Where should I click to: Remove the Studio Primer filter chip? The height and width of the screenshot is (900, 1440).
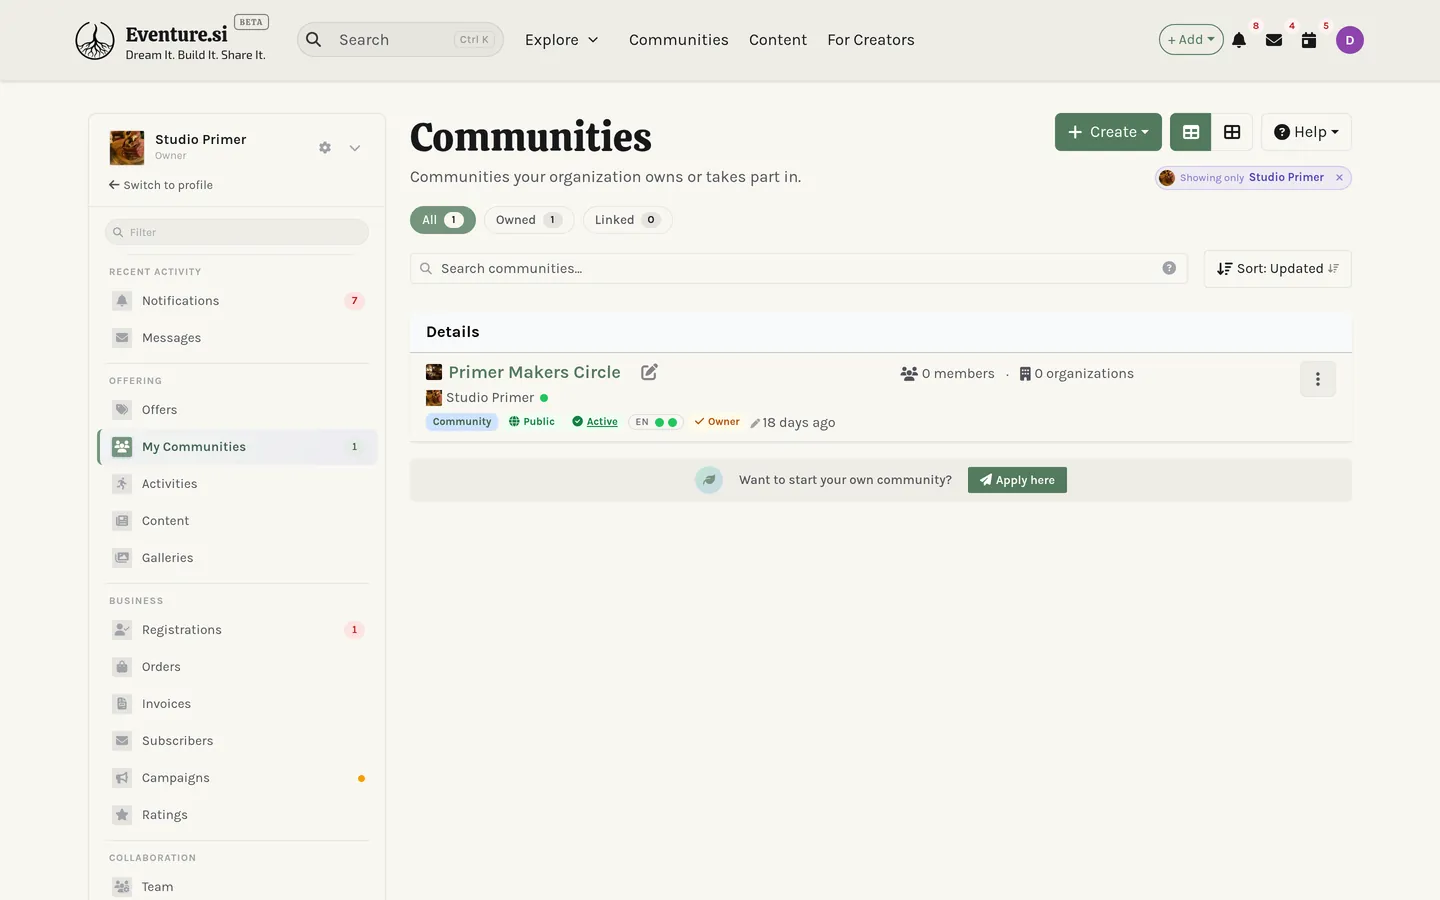1339,178
